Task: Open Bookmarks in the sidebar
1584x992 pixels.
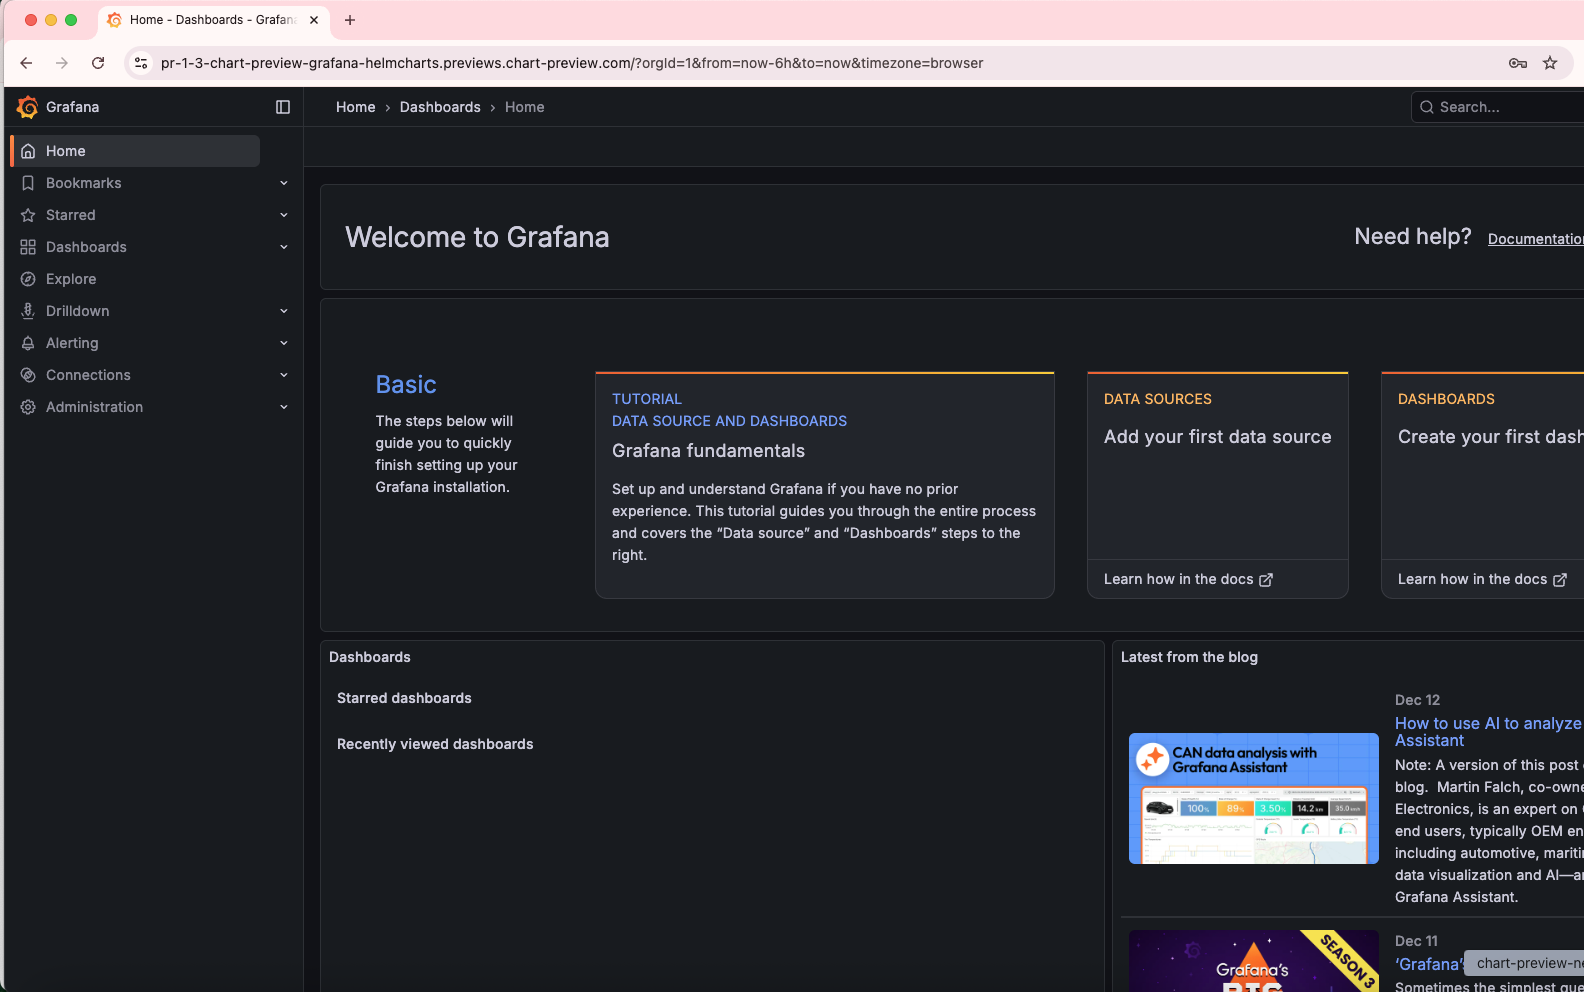Action: click(x=84, y=183)
